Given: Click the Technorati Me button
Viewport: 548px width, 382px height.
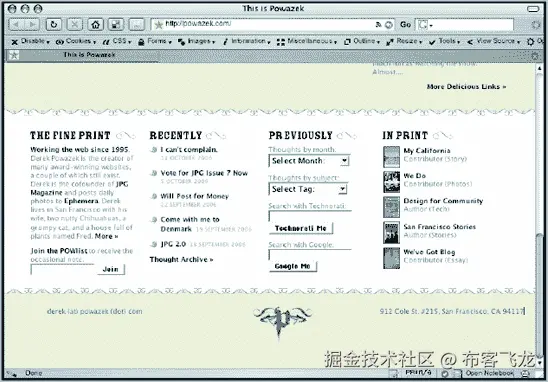Looking at the screenshot, I should tap(301, 228).
